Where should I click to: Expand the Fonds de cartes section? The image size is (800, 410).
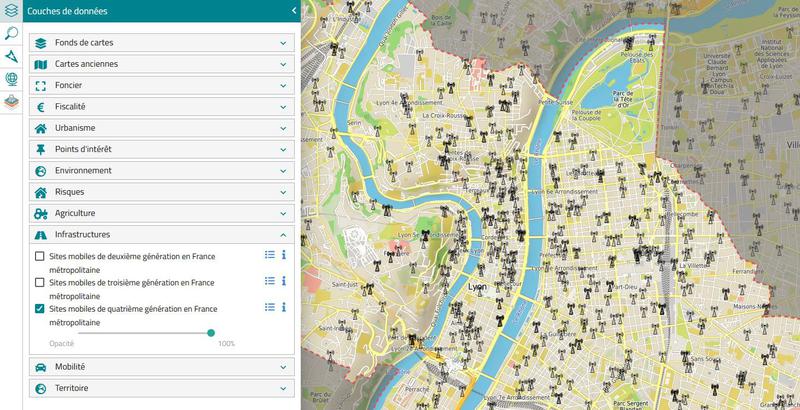(161, 43)
